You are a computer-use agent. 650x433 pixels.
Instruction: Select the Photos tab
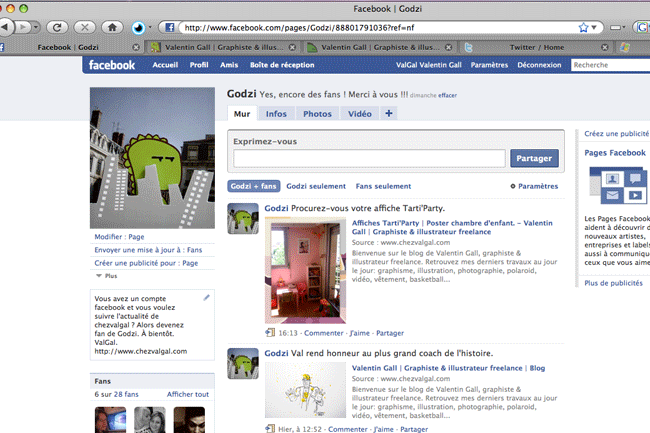point(317,114)
